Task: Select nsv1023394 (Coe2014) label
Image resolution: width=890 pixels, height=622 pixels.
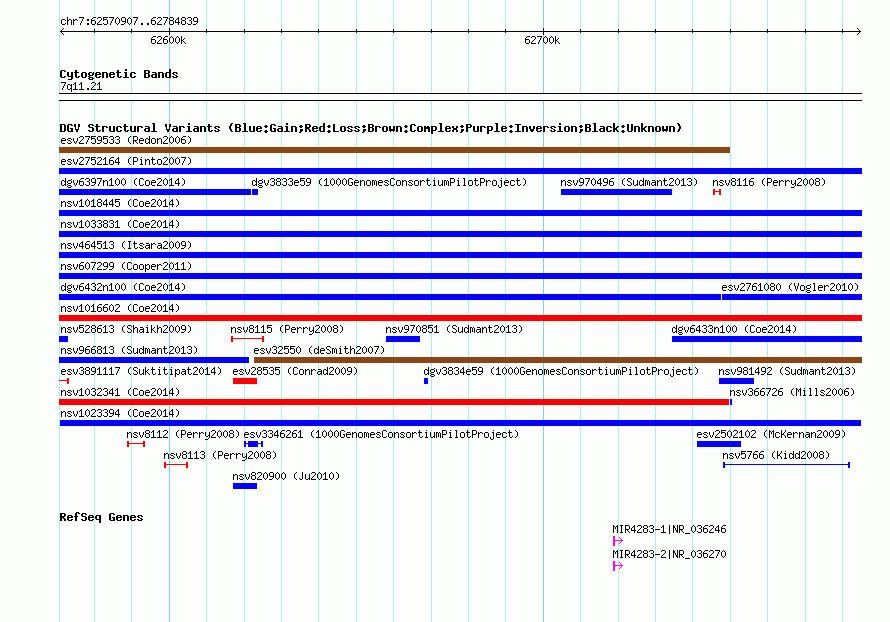Action: (x=120, y=413)
